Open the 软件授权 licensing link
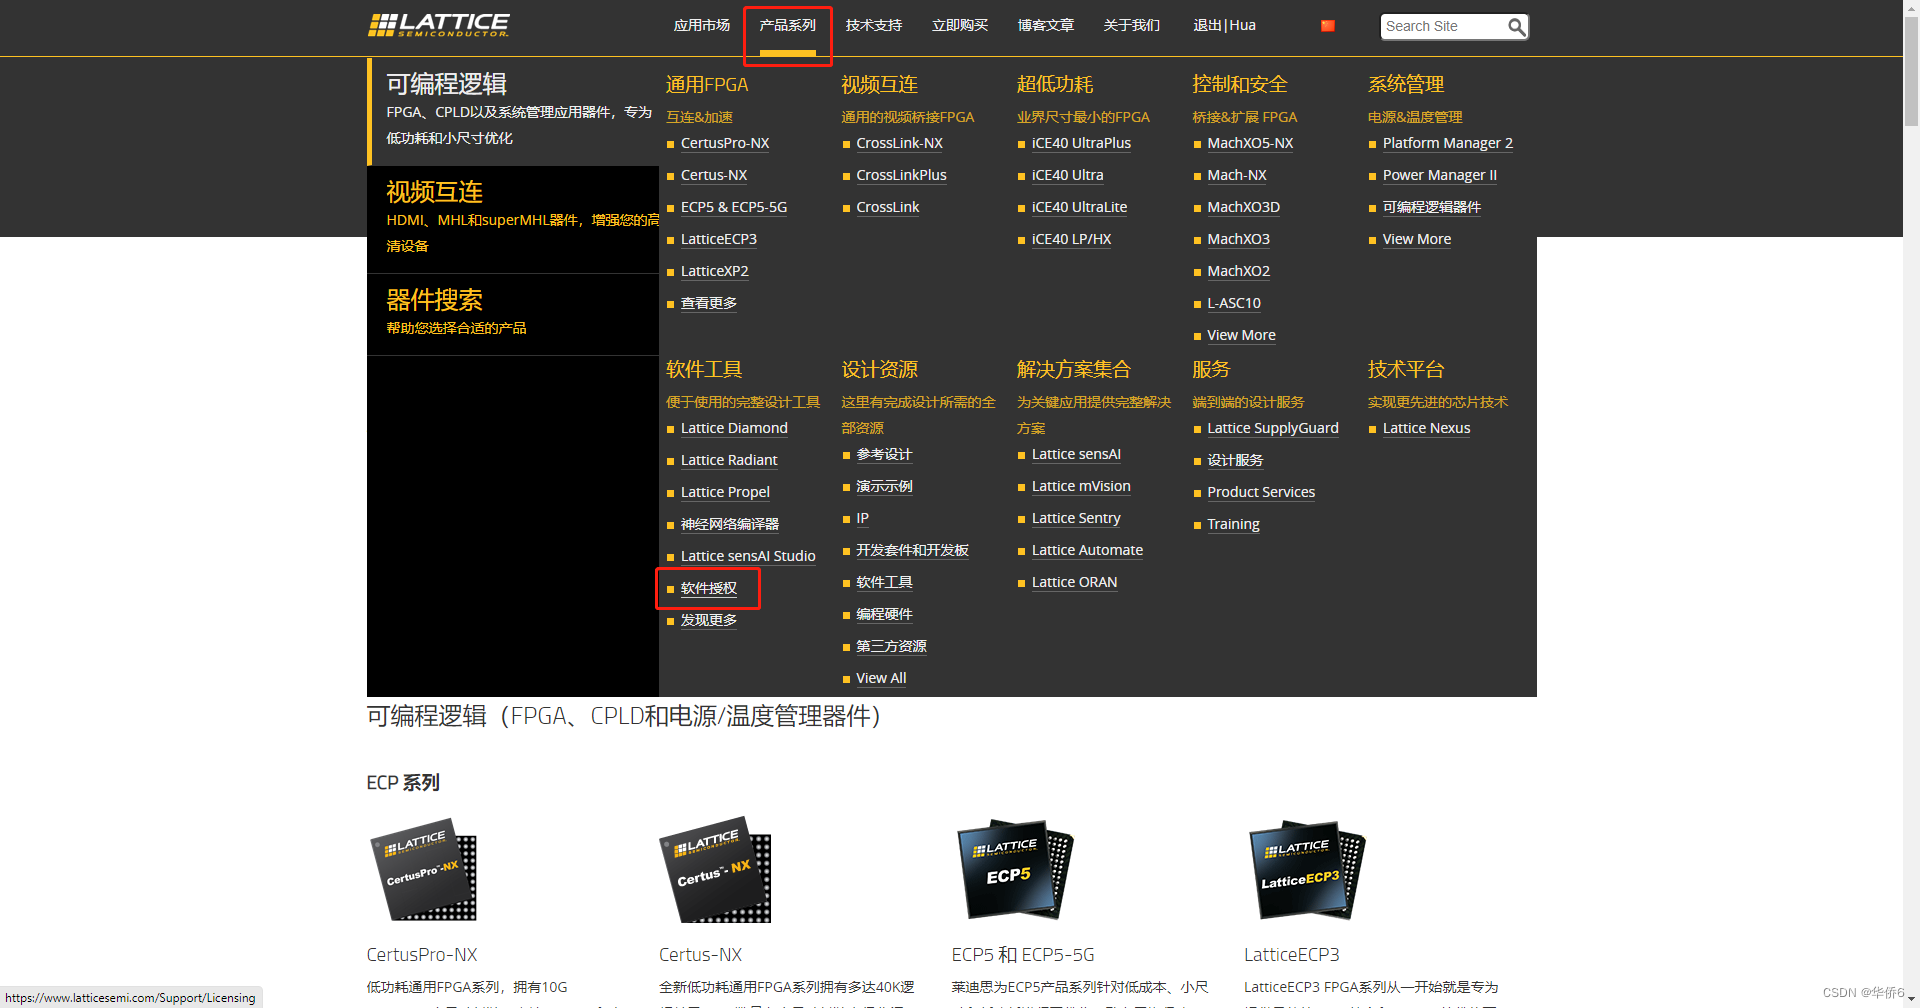 coord(709,589)
